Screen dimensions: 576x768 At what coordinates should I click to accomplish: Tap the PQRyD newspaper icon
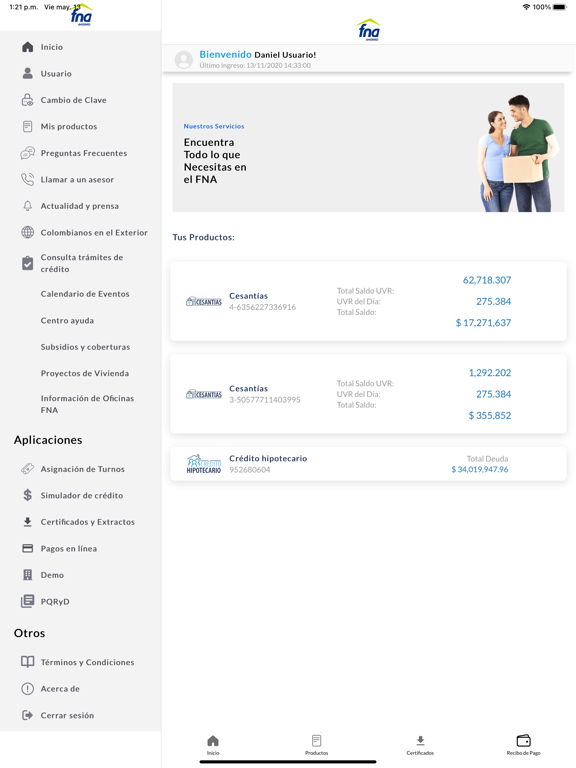click(x=27, y=601)
